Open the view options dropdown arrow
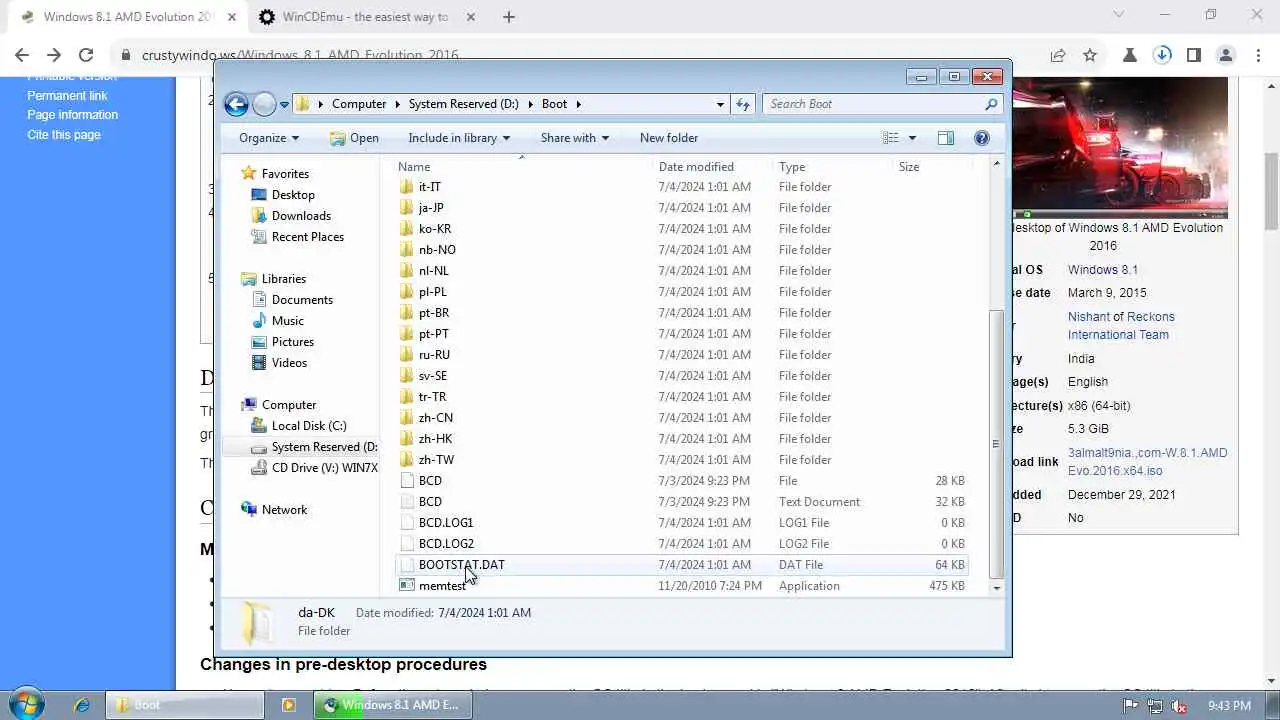1280x720 pixels. point(912,138)
